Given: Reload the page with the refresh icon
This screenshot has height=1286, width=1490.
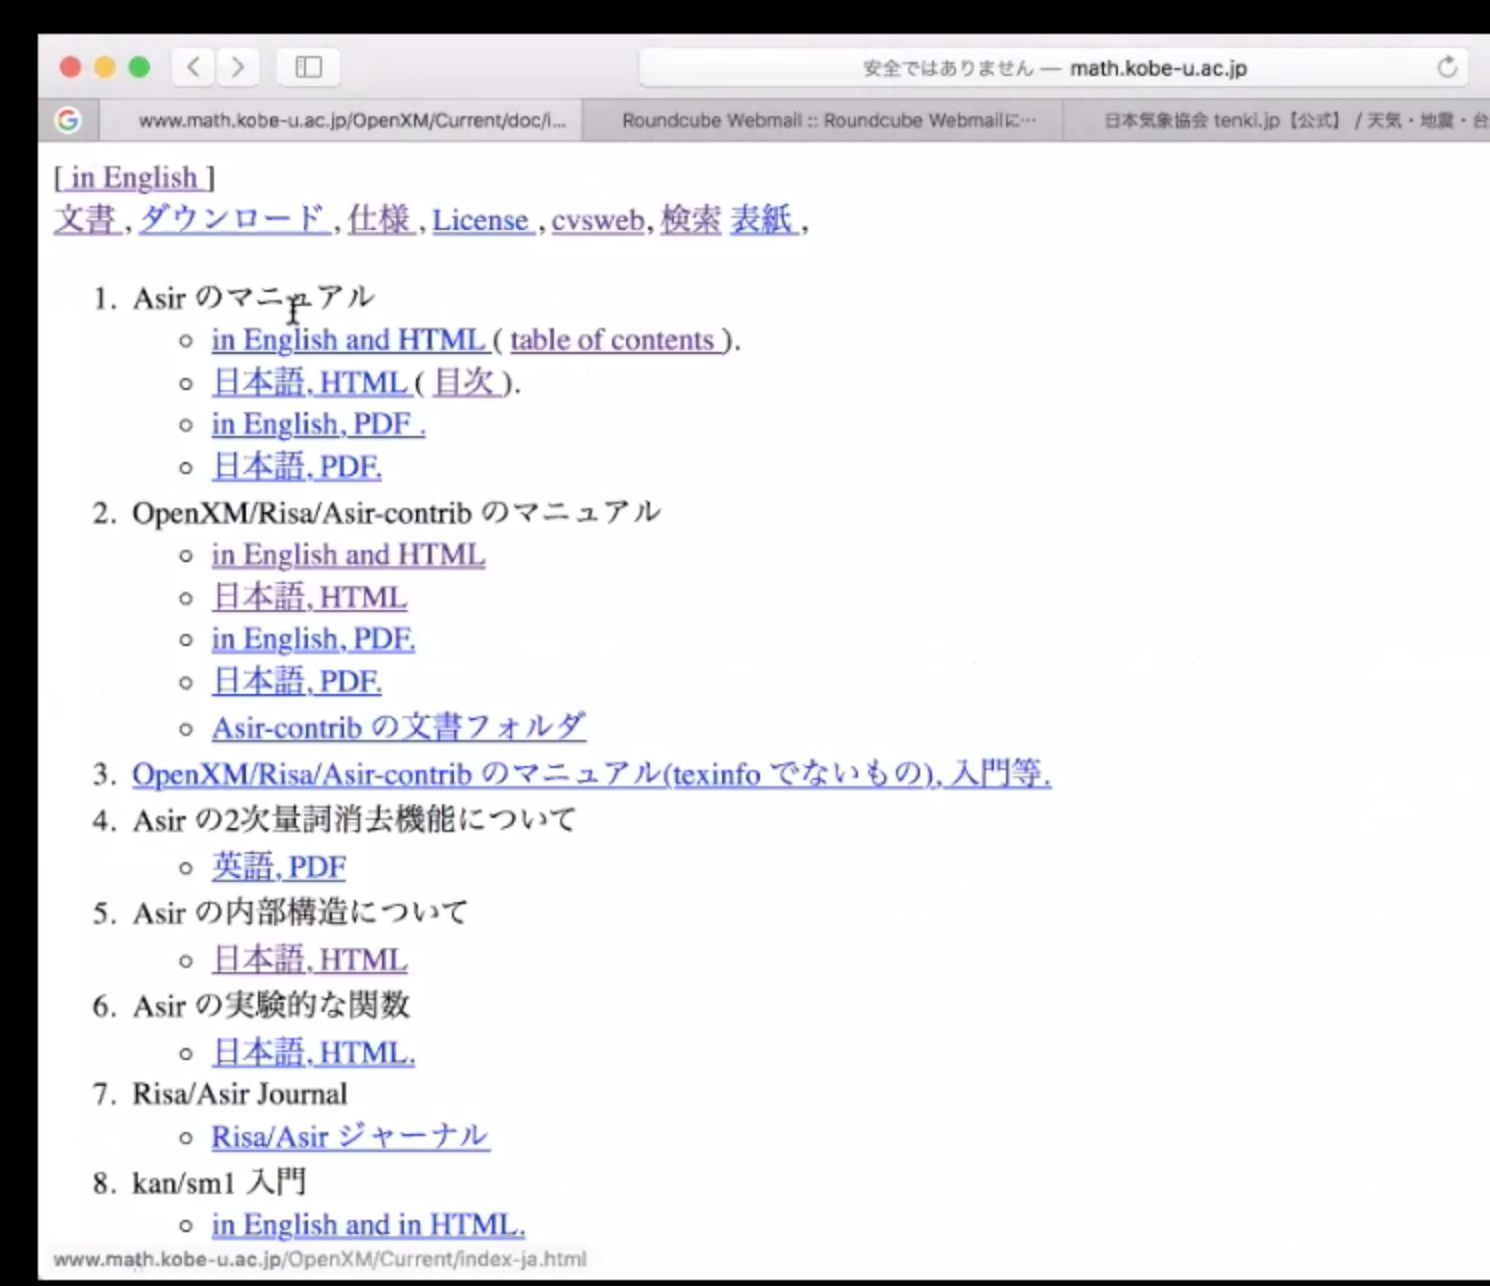Looking at the screenshot, I should point(1447,67).
